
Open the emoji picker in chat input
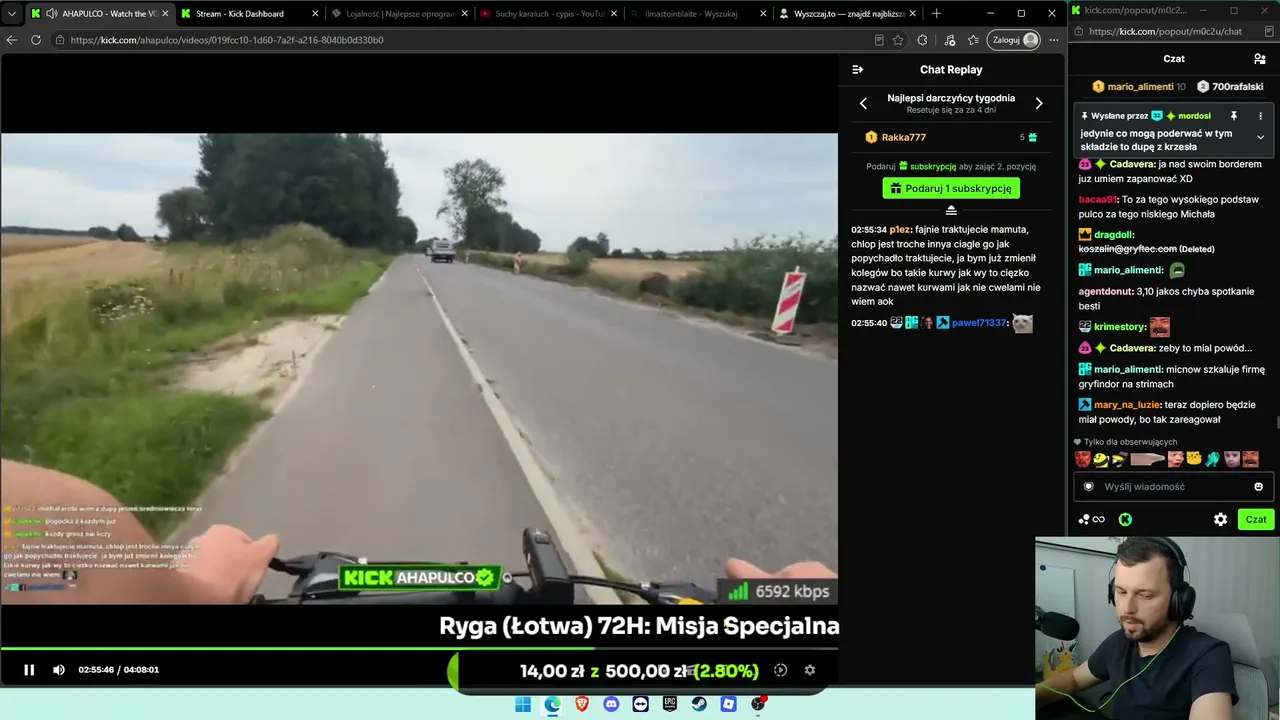tap(1259, 487)
